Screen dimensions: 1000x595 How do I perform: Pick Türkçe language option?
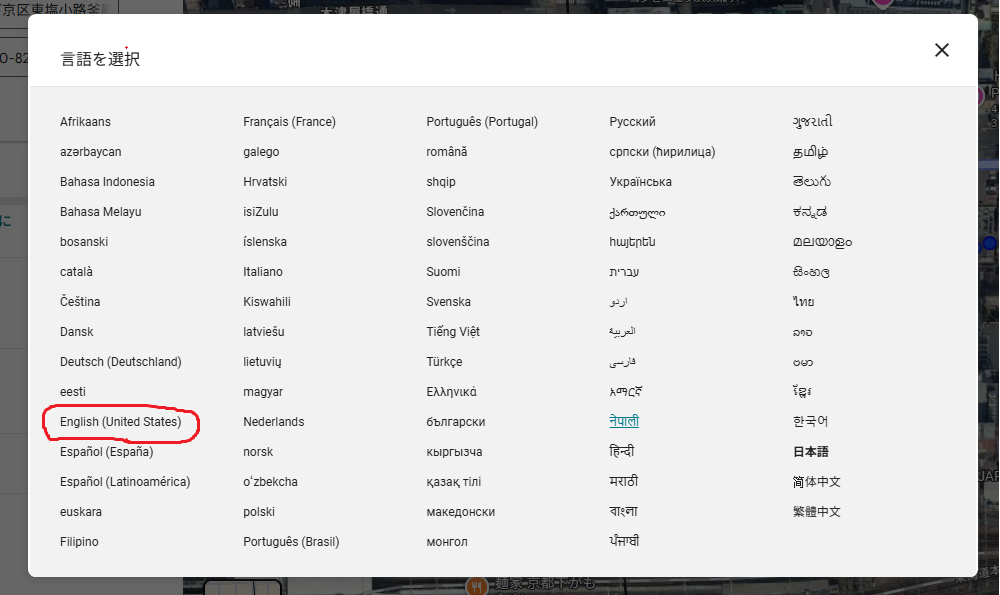point(444,362)
